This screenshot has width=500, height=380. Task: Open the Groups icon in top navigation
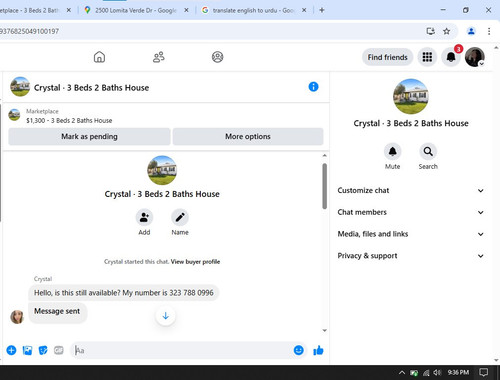click(x=218, y=57)
